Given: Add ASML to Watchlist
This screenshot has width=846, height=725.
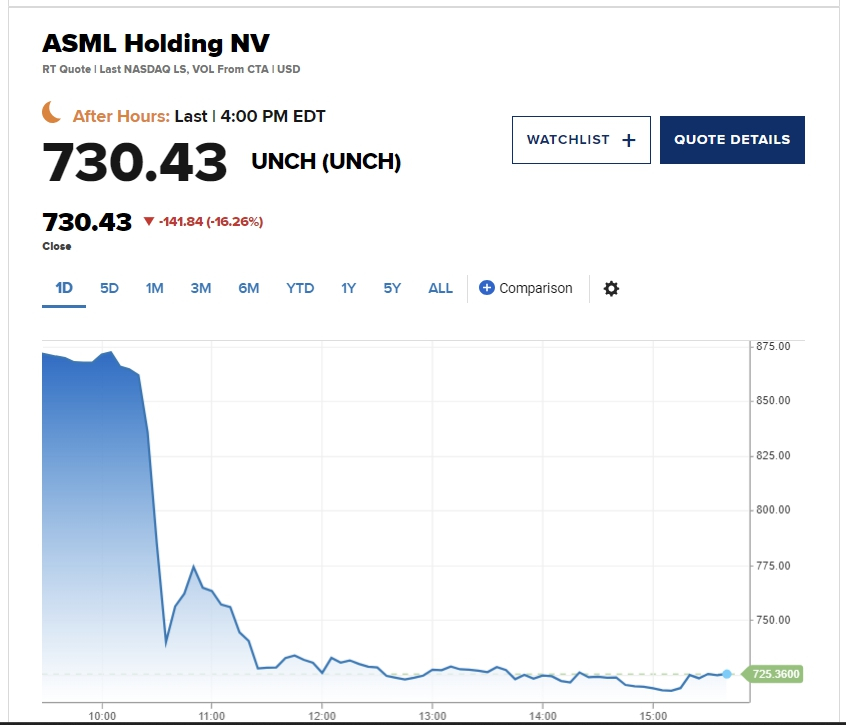Looking at the screenshot, I should point(581,140).
